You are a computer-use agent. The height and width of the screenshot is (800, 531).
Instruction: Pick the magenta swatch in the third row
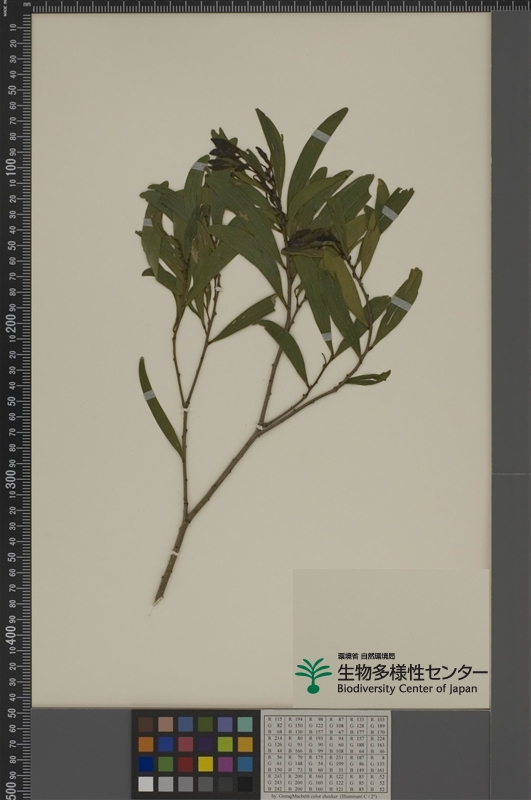(x=225, y=764)
